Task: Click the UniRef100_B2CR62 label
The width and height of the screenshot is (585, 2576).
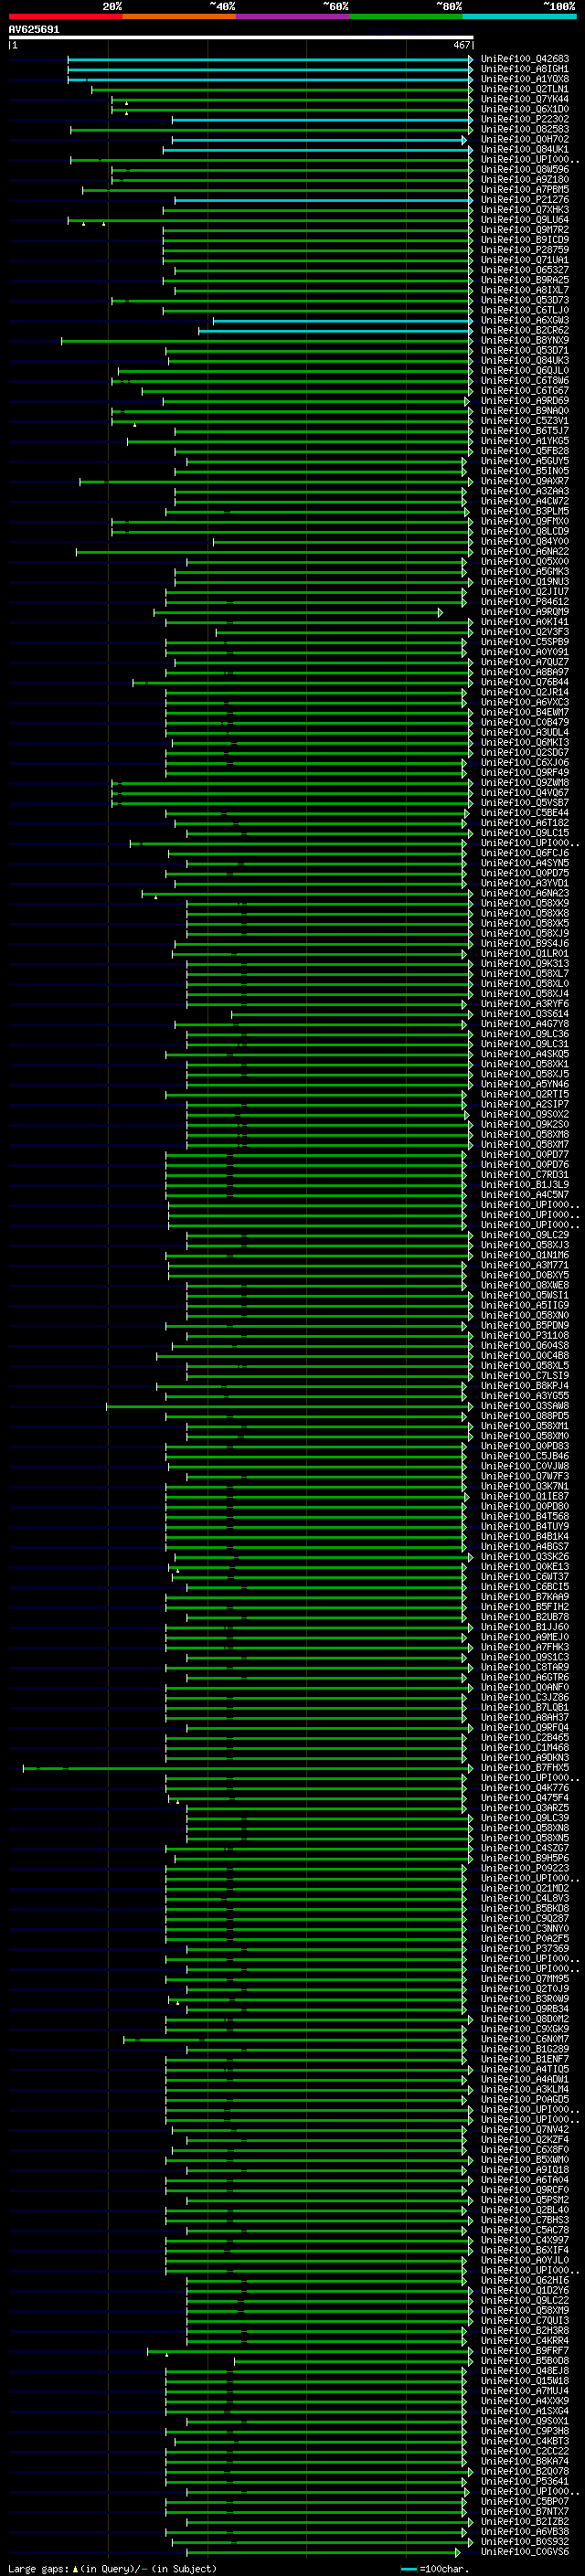Action: (525, 330)
